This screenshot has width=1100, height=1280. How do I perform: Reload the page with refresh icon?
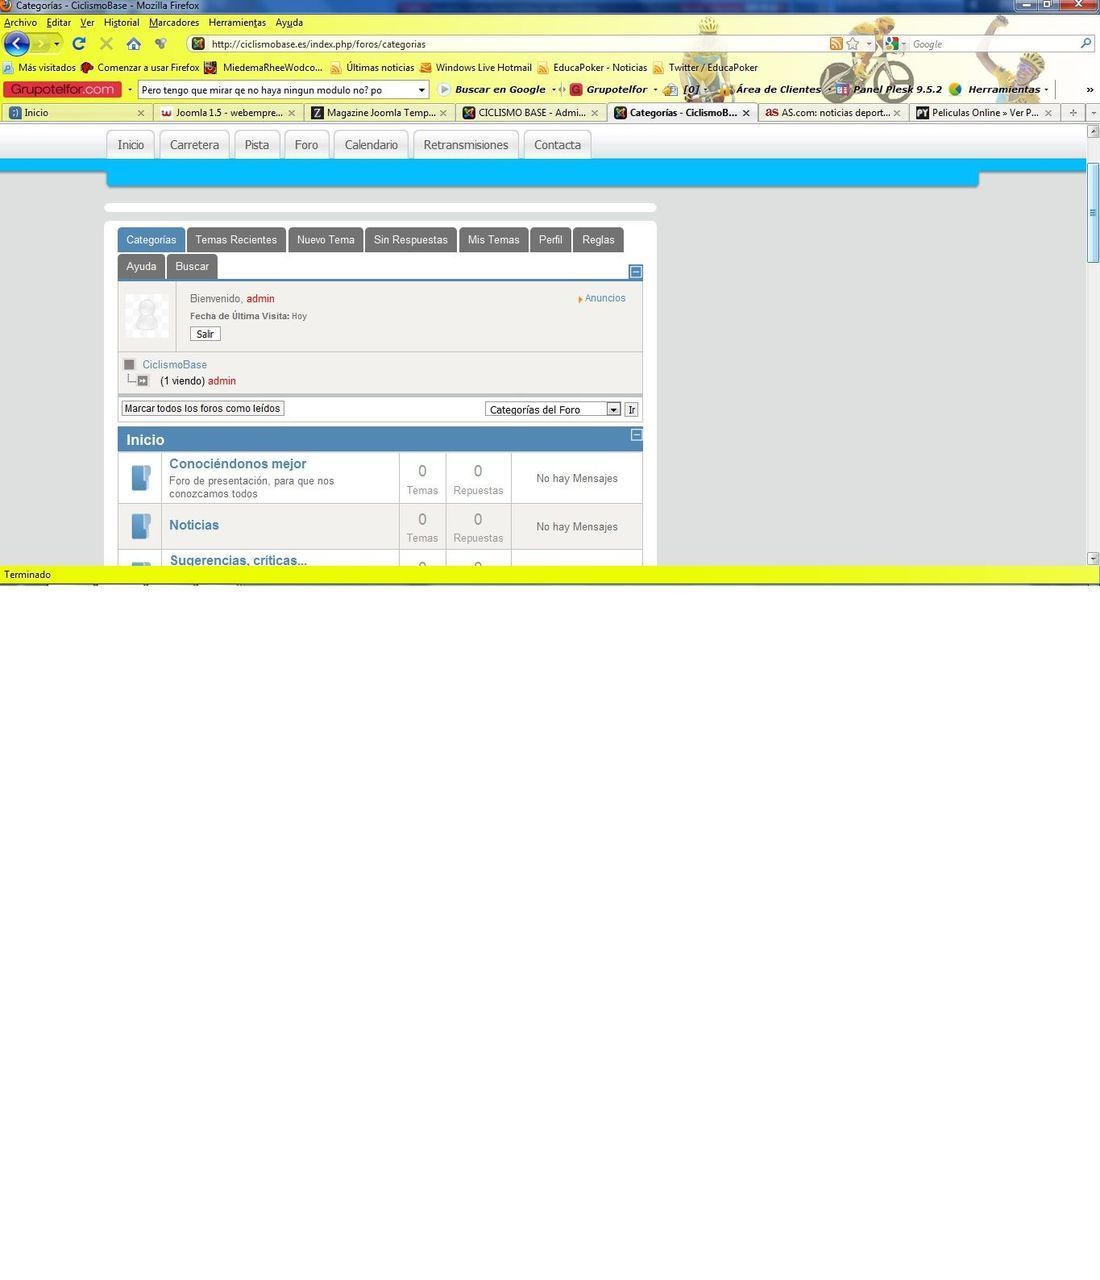[x=79, y=44]
